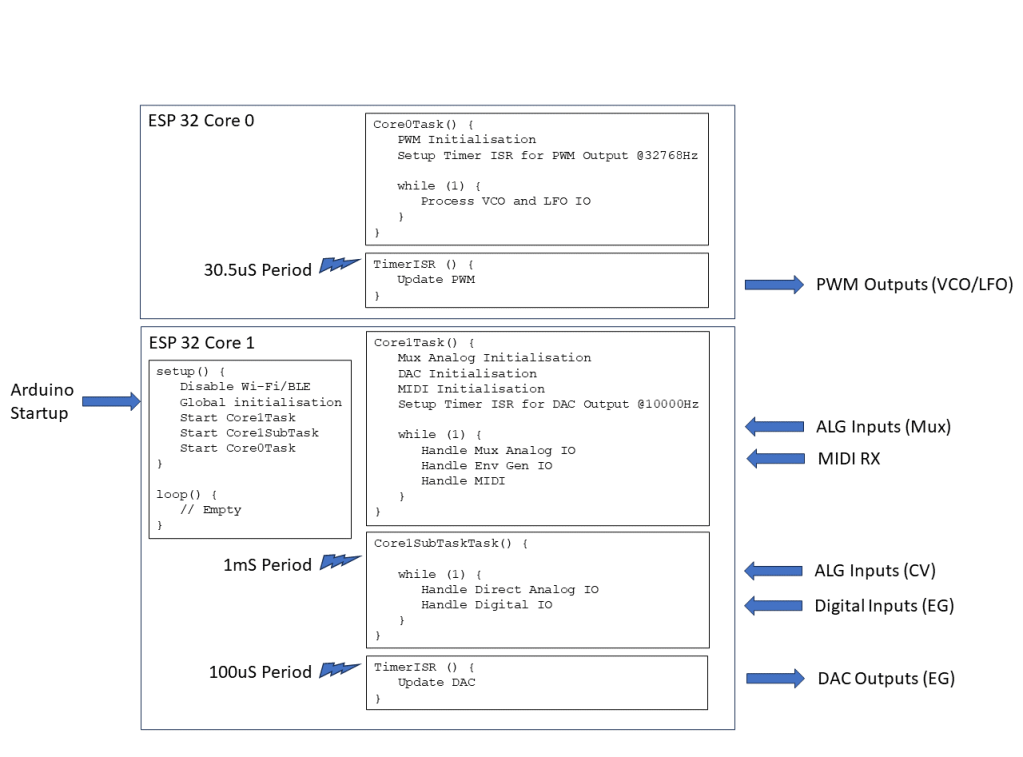Click the TimerISR box containing Update PWM
This screenshot has height=757, width=1023.
(x=537, y=279)
